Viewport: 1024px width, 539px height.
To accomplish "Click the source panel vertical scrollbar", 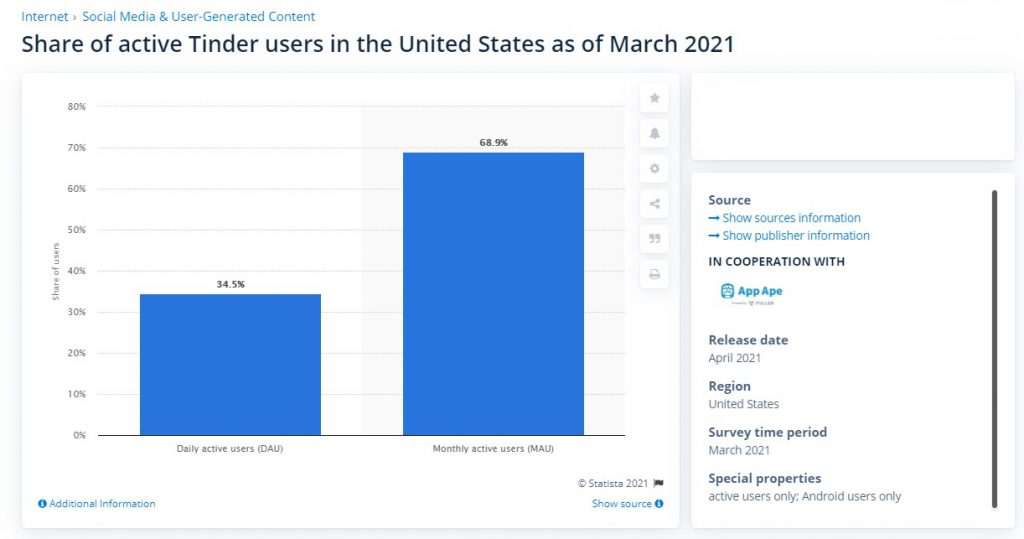I will tap(994, 348).
